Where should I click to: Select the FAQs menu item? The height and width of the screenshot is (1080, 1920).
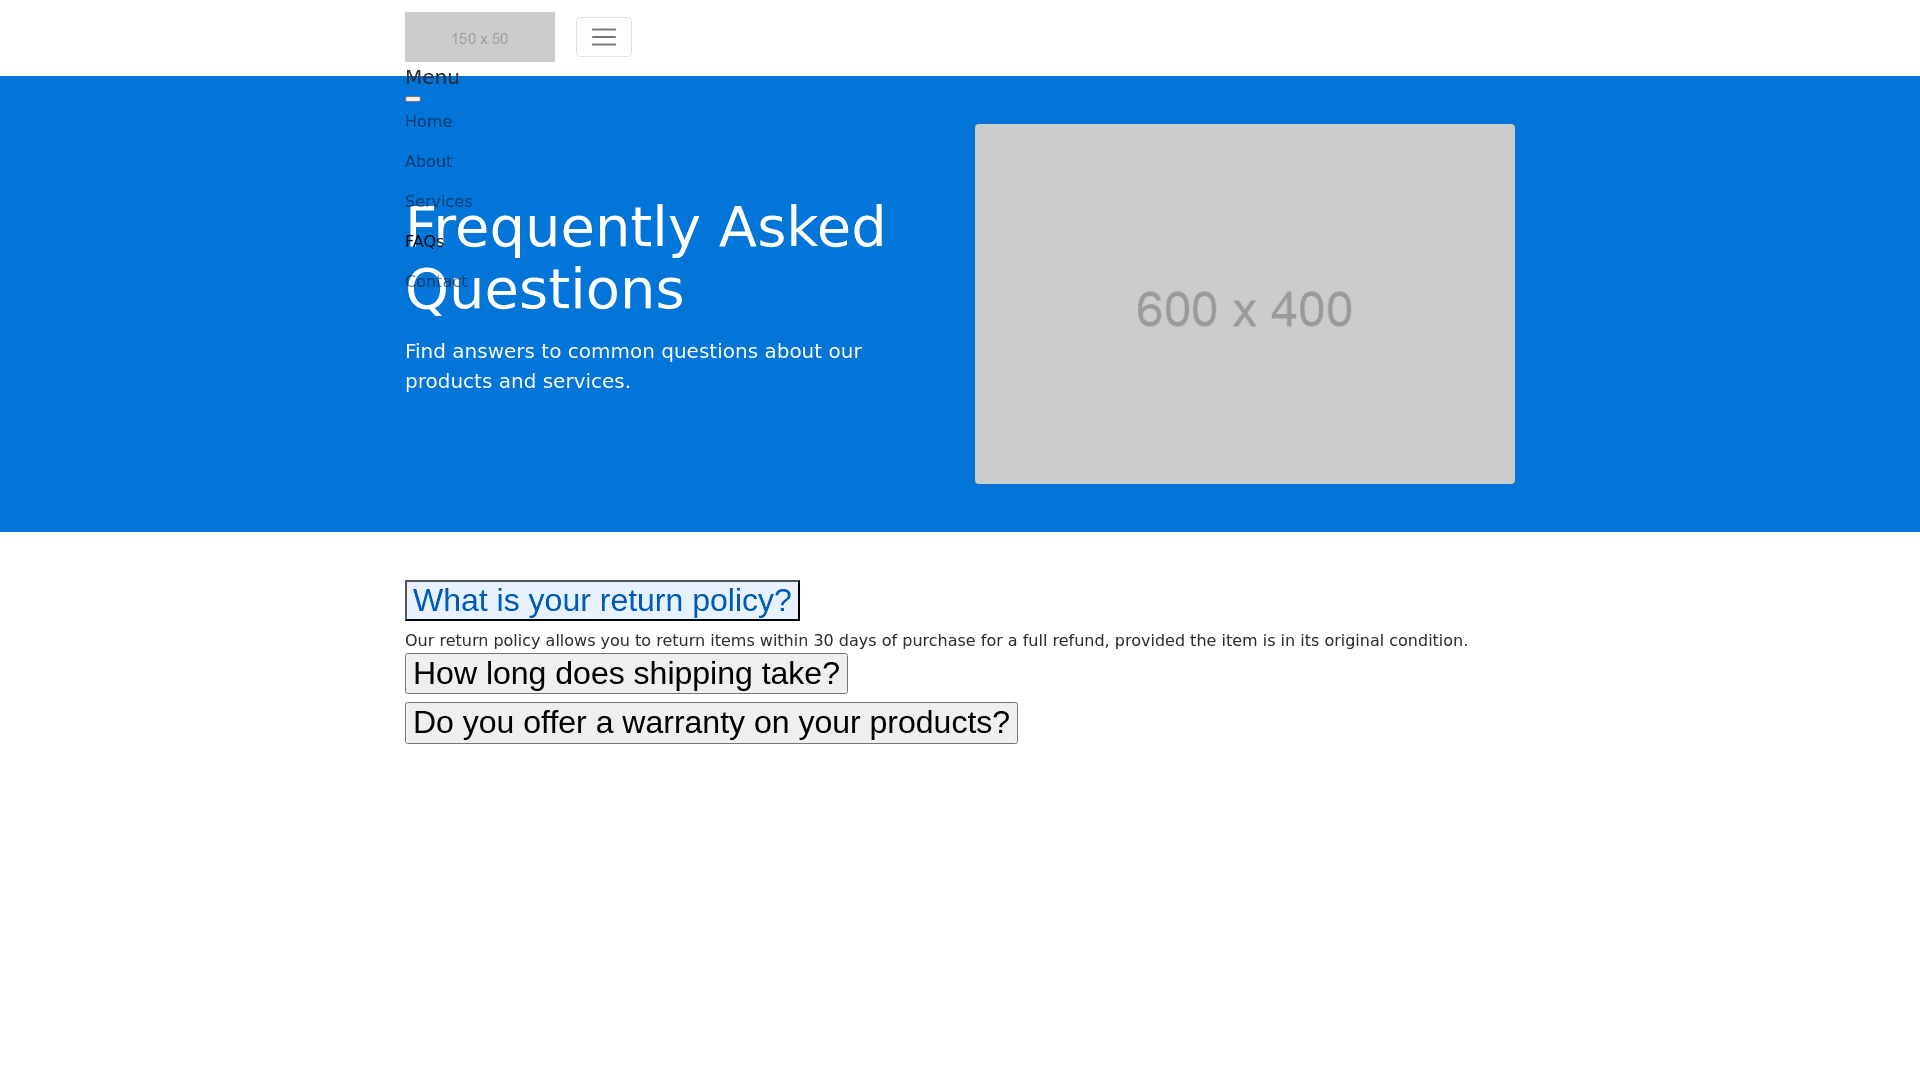pos(424,242)
